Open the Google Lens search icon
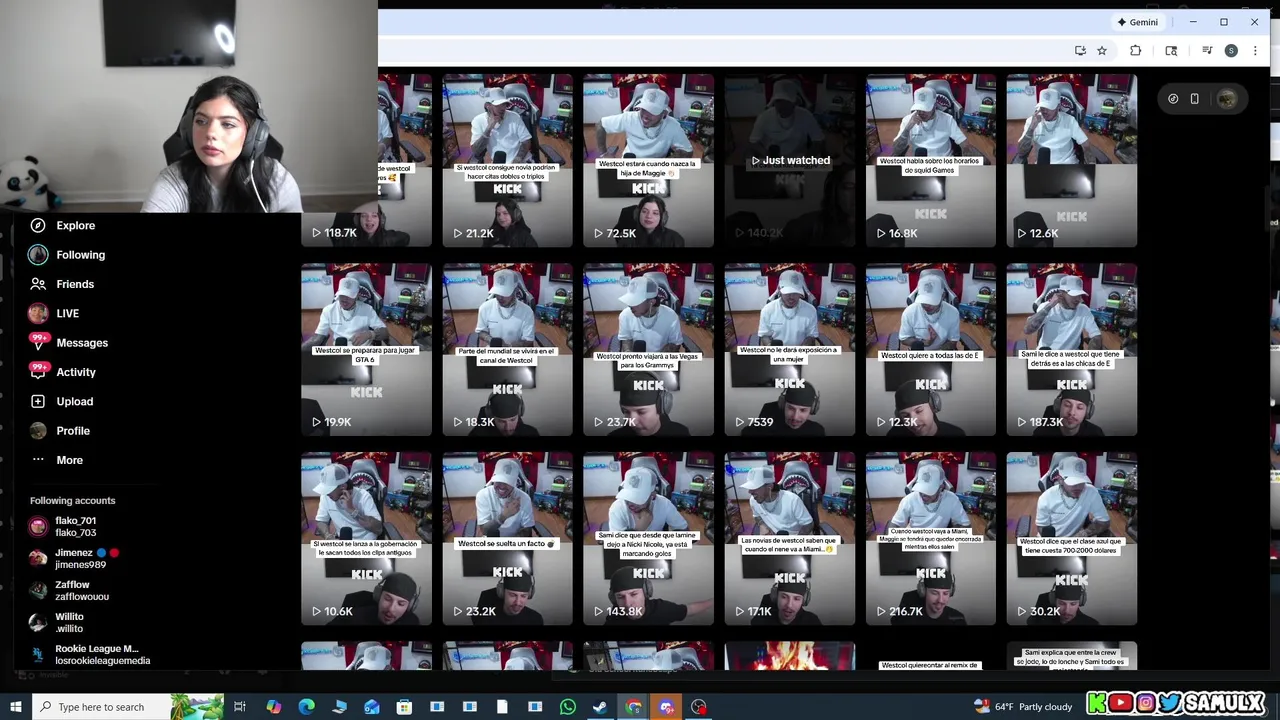1280x720 pixels. click(x=1171, y=51)
